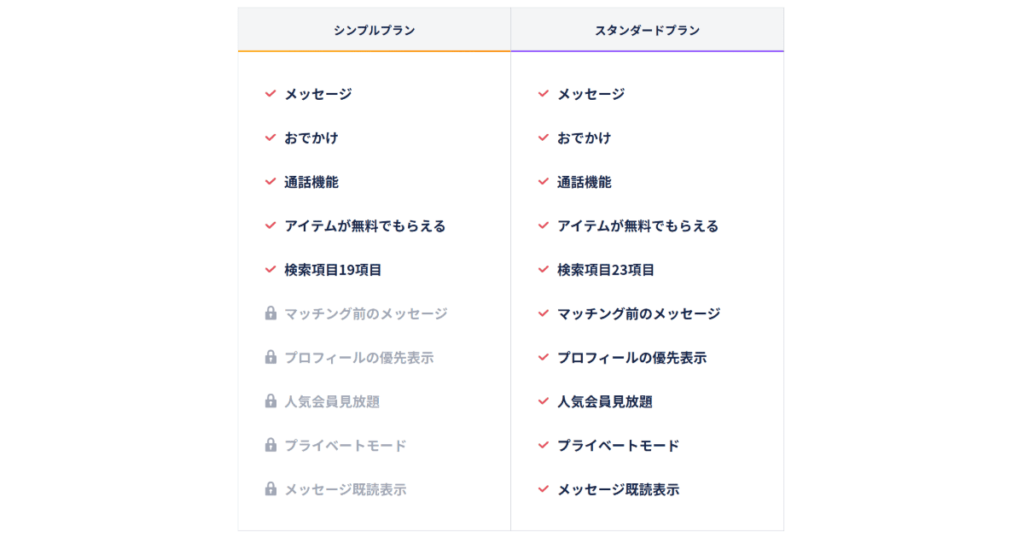This screenshot has width=1024, height=538.
Task: Click the checkmark next to simple plan メッセージ
Action: [x=270, y=93]
